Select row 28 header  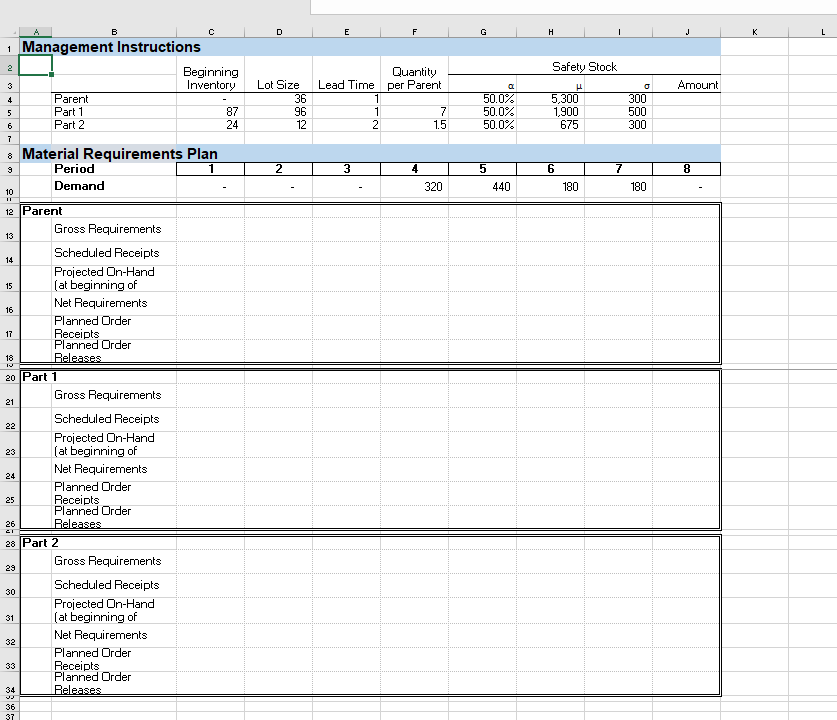[10, 544]
